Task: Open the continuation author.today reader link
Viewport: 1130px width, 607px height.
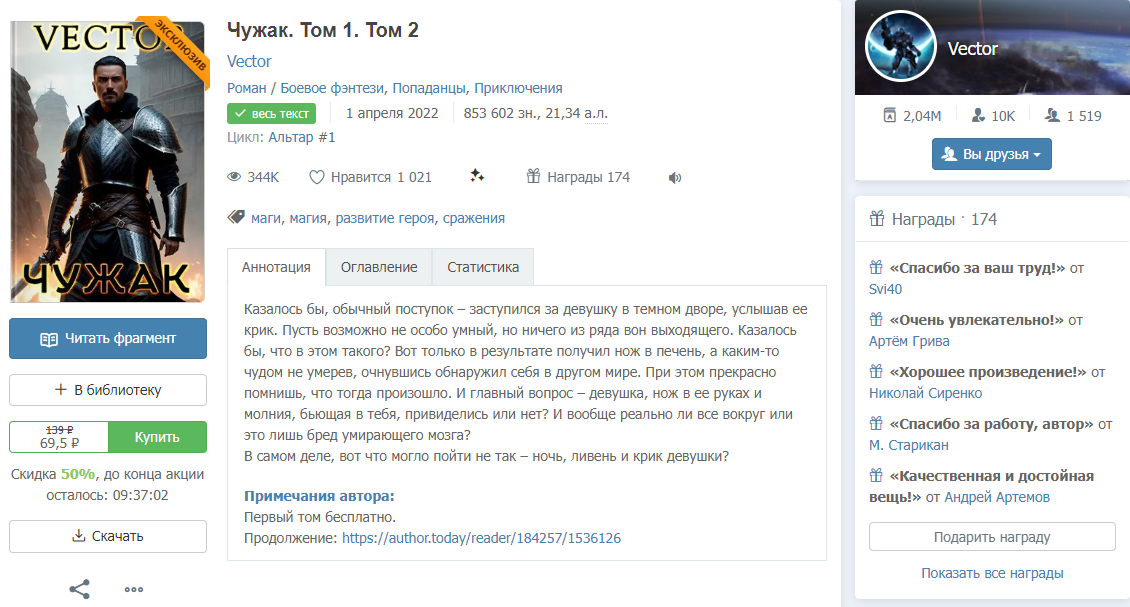Action: coord(481,538)
